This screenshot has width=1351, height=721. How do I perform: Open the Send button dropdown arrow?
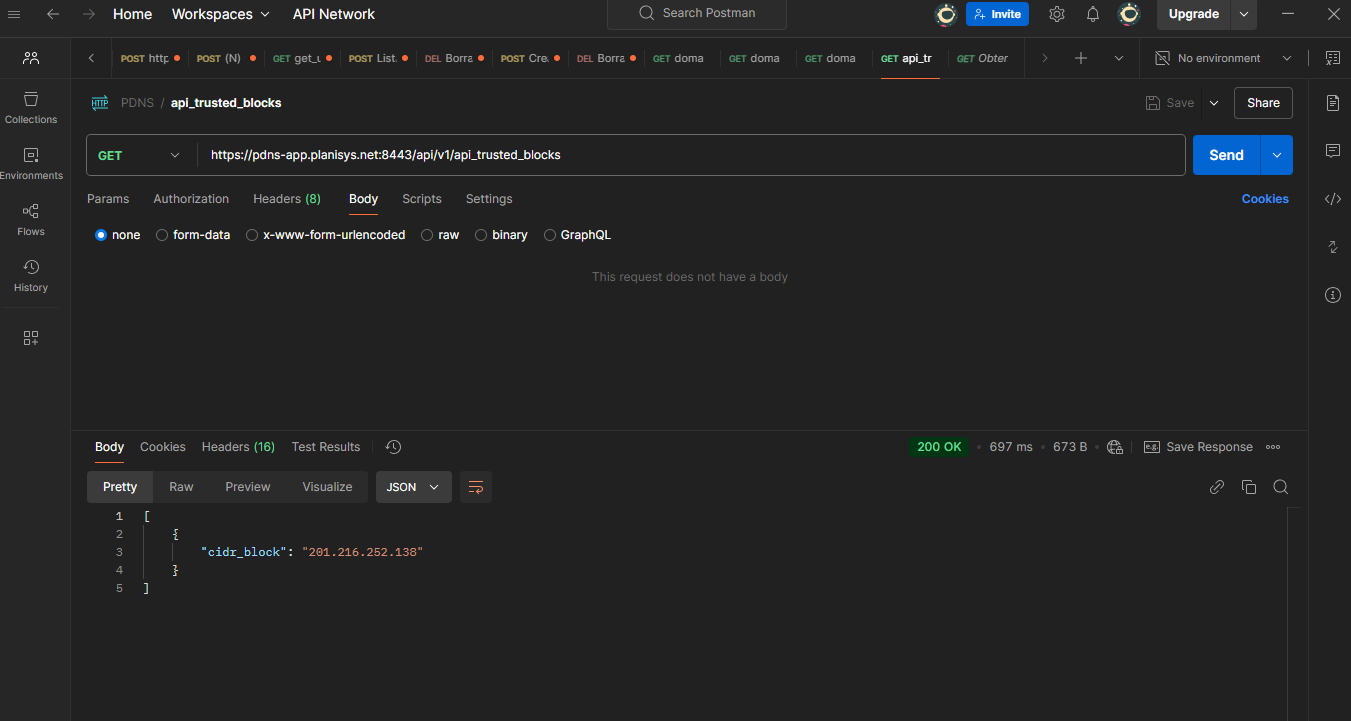point(1277,155)
